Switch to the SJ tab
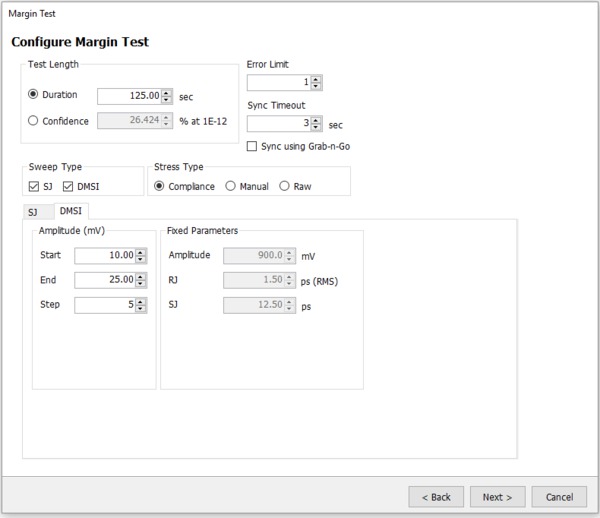The image size is (600, 518). (x=38, y=212)
